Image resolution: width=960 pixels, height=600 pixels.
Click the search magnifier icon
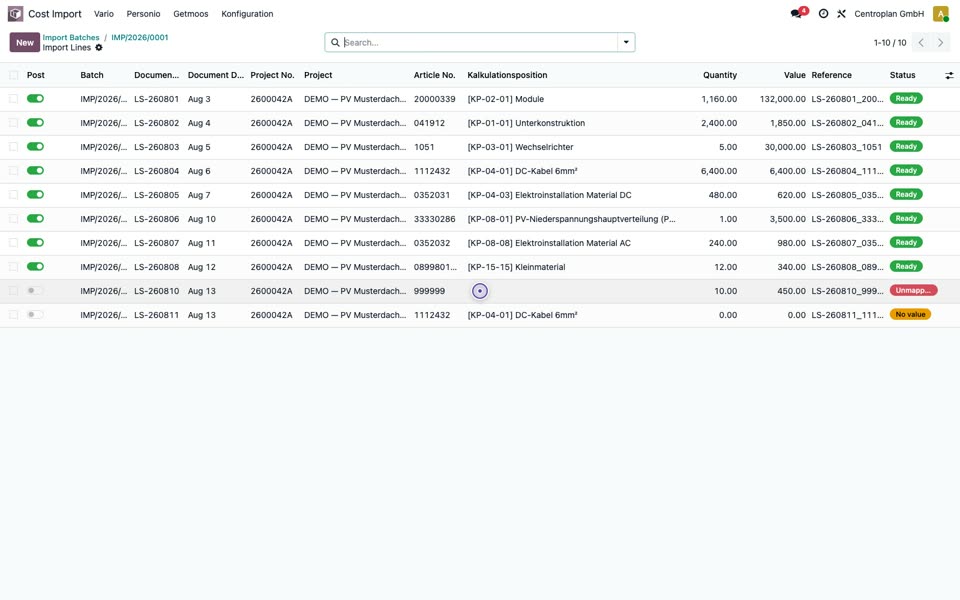(335, 42)
